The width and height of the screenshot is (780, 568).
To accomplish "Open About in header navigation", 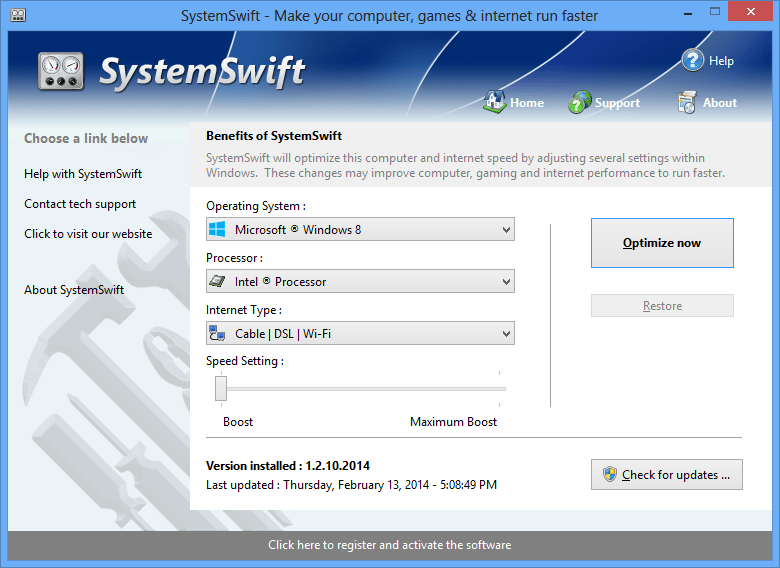I will [720, 102].
